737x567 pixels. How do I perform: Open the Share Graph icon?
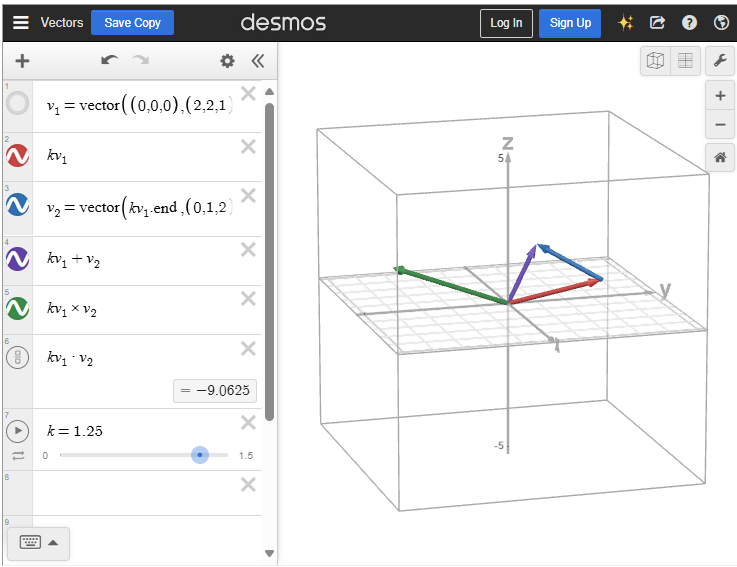click(657, 22)
